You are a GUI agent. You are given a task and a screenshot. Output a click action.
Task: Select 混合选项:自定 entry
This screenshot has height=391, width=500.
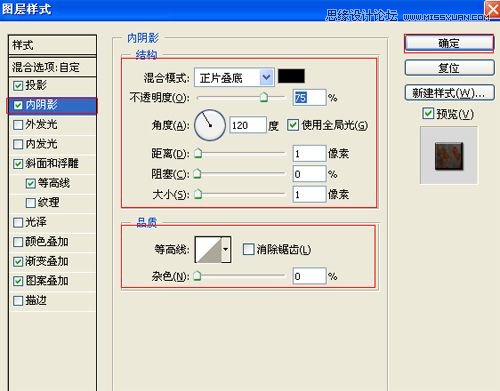[52, 67]
